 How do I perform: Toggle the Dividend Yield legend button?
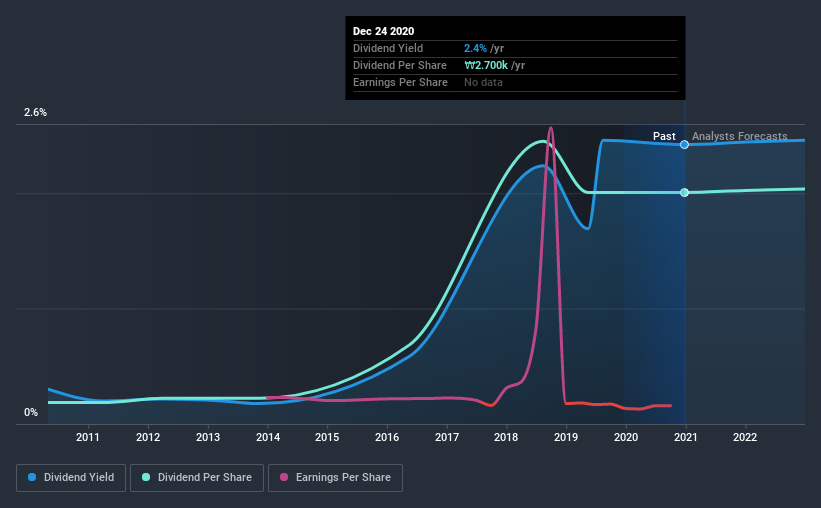[71, 478]
